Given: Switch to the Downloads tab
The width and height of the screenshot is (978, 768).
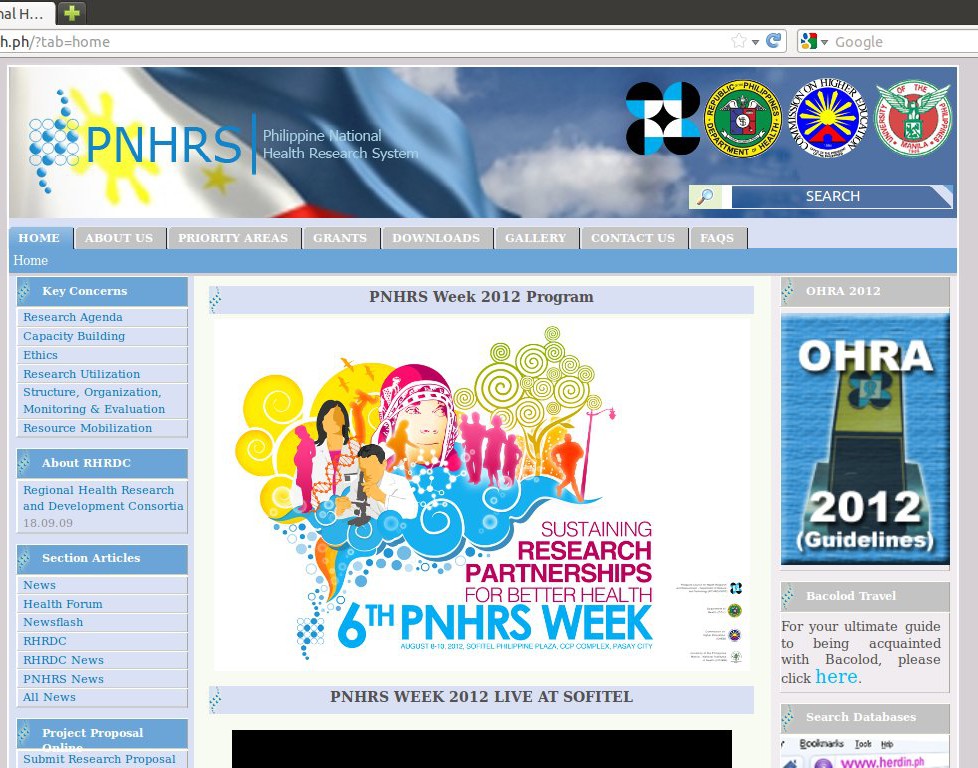Looking at the screenshot, I should point(436,238).
